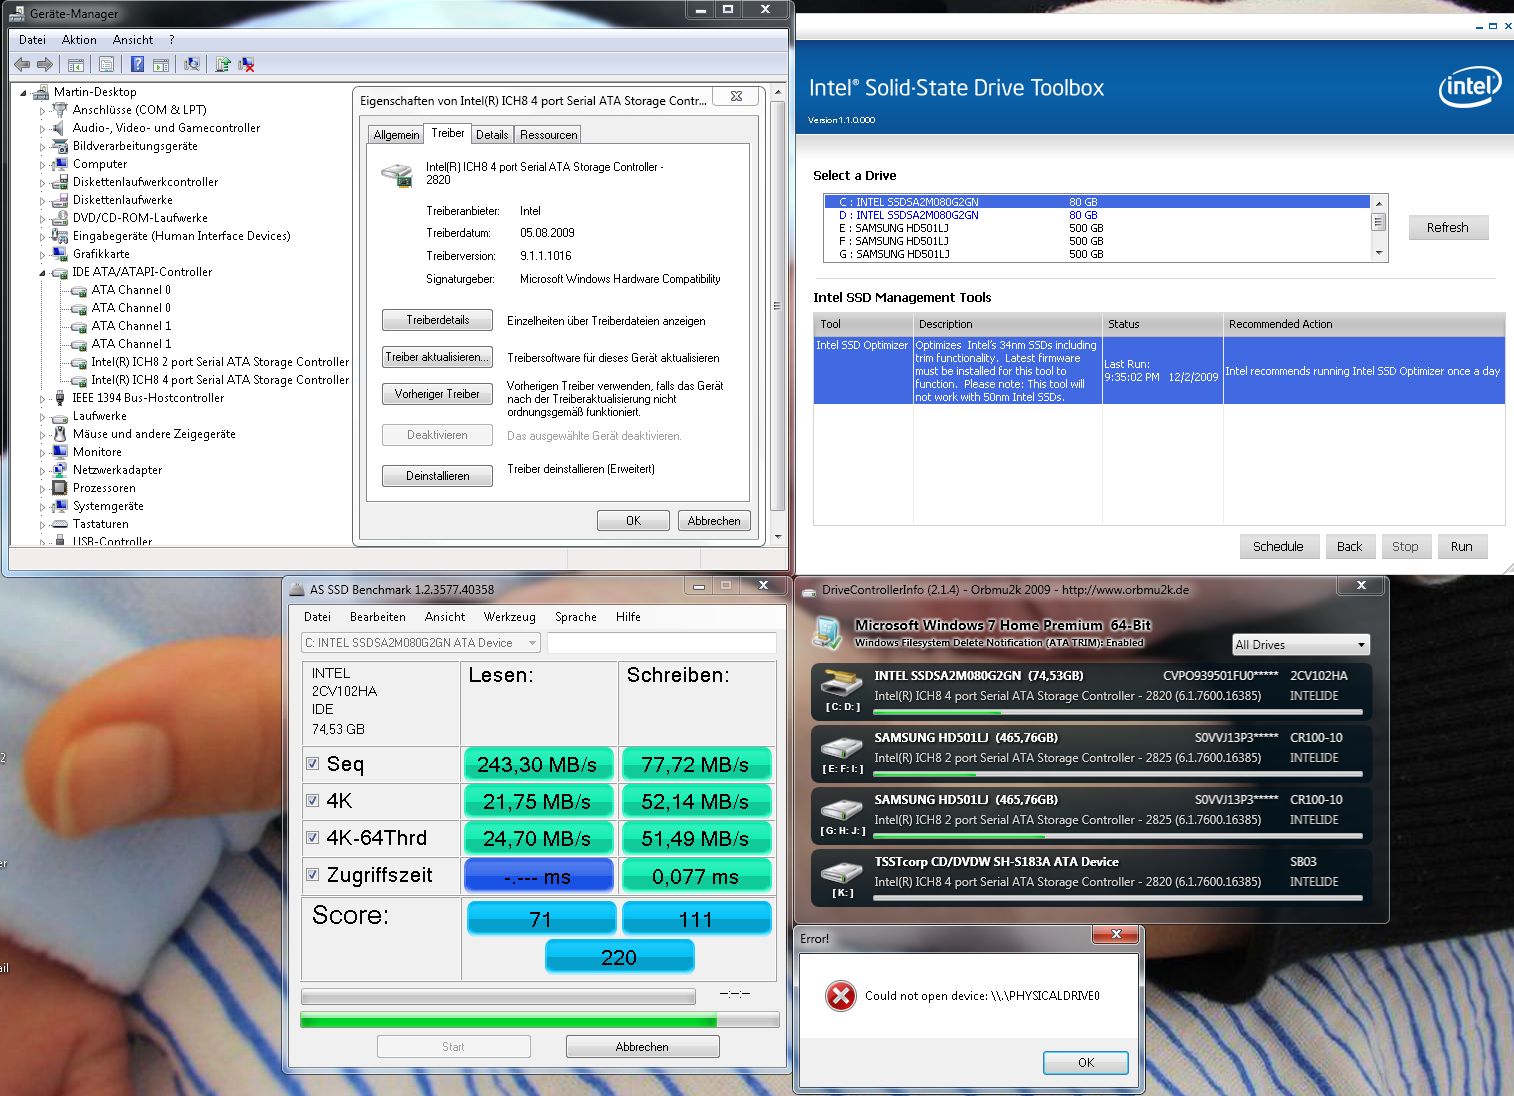Click Samsung drive icon labeled E: F: I:
This screenshot has width=1514, height=1096.
841,748
